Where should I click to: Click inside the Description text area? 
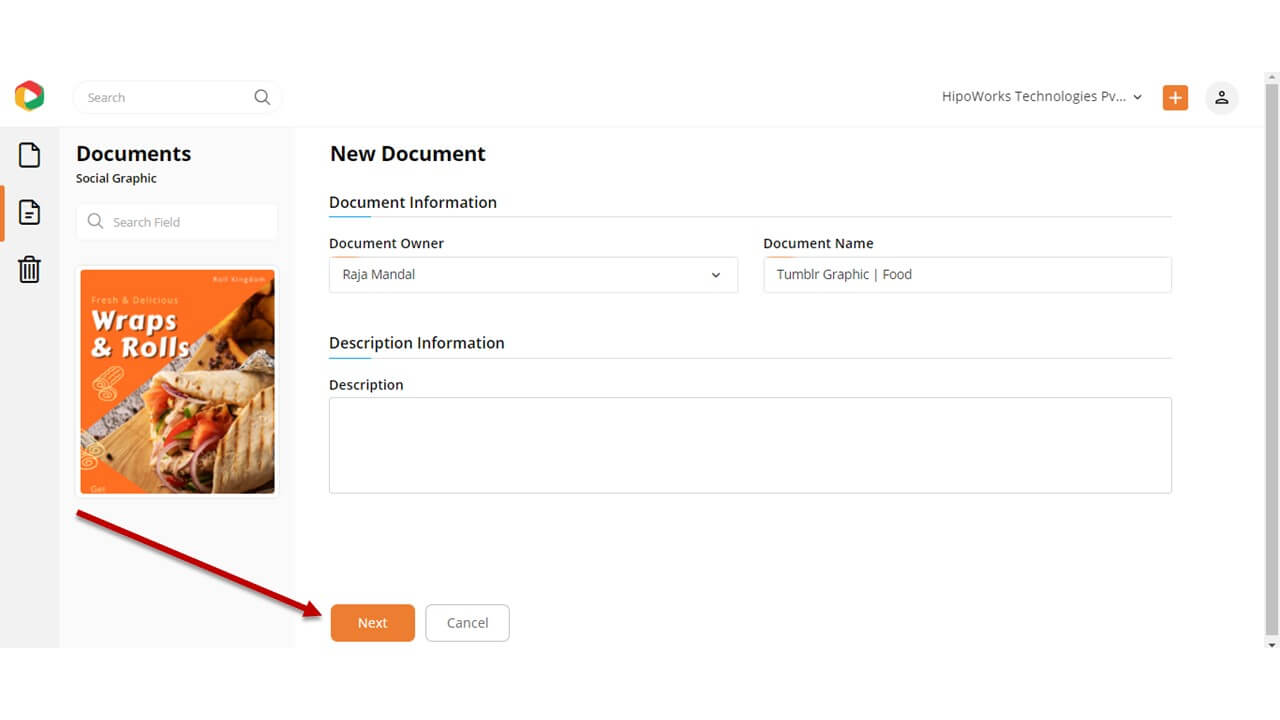(x=750, y=445)
